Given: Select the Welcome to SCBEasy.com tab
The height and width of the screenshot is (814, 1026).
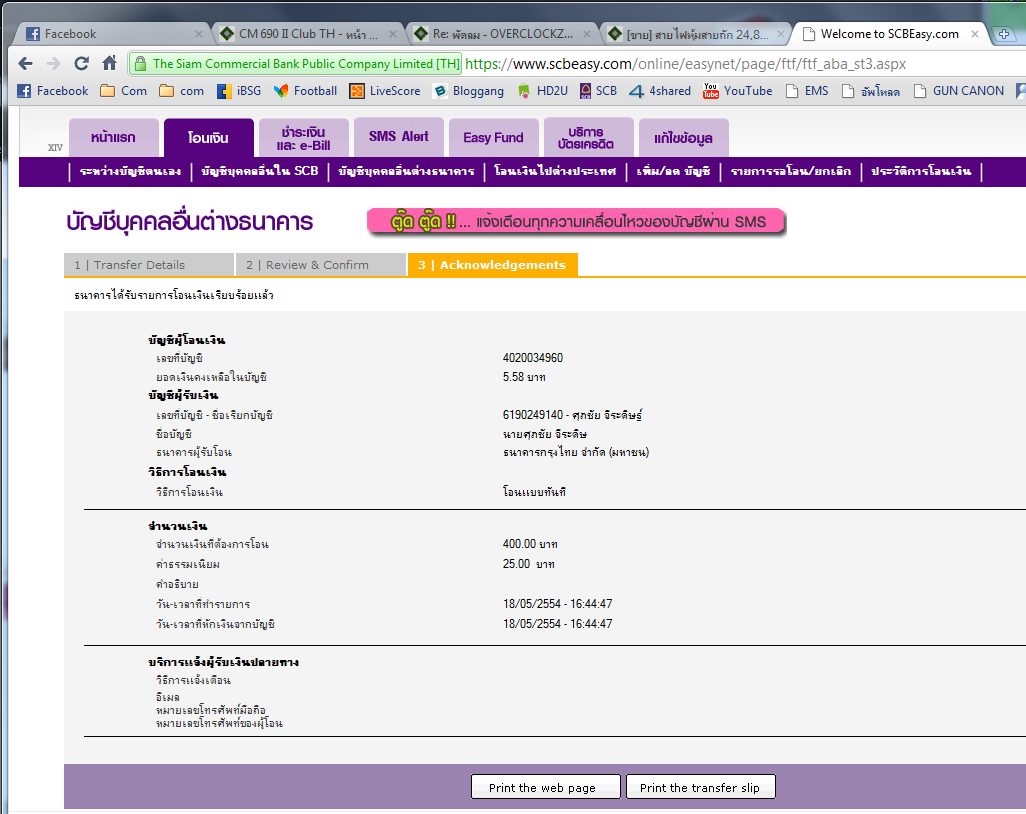Looking at the screenshot, I should (890, 34).
